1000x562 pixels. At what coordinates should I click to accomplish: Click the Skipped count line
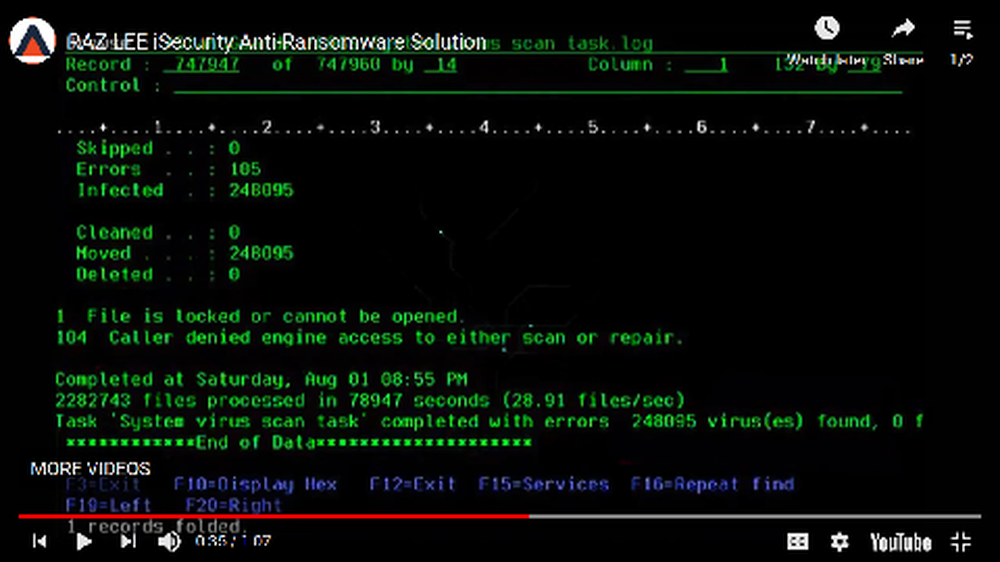click(158, 148)
